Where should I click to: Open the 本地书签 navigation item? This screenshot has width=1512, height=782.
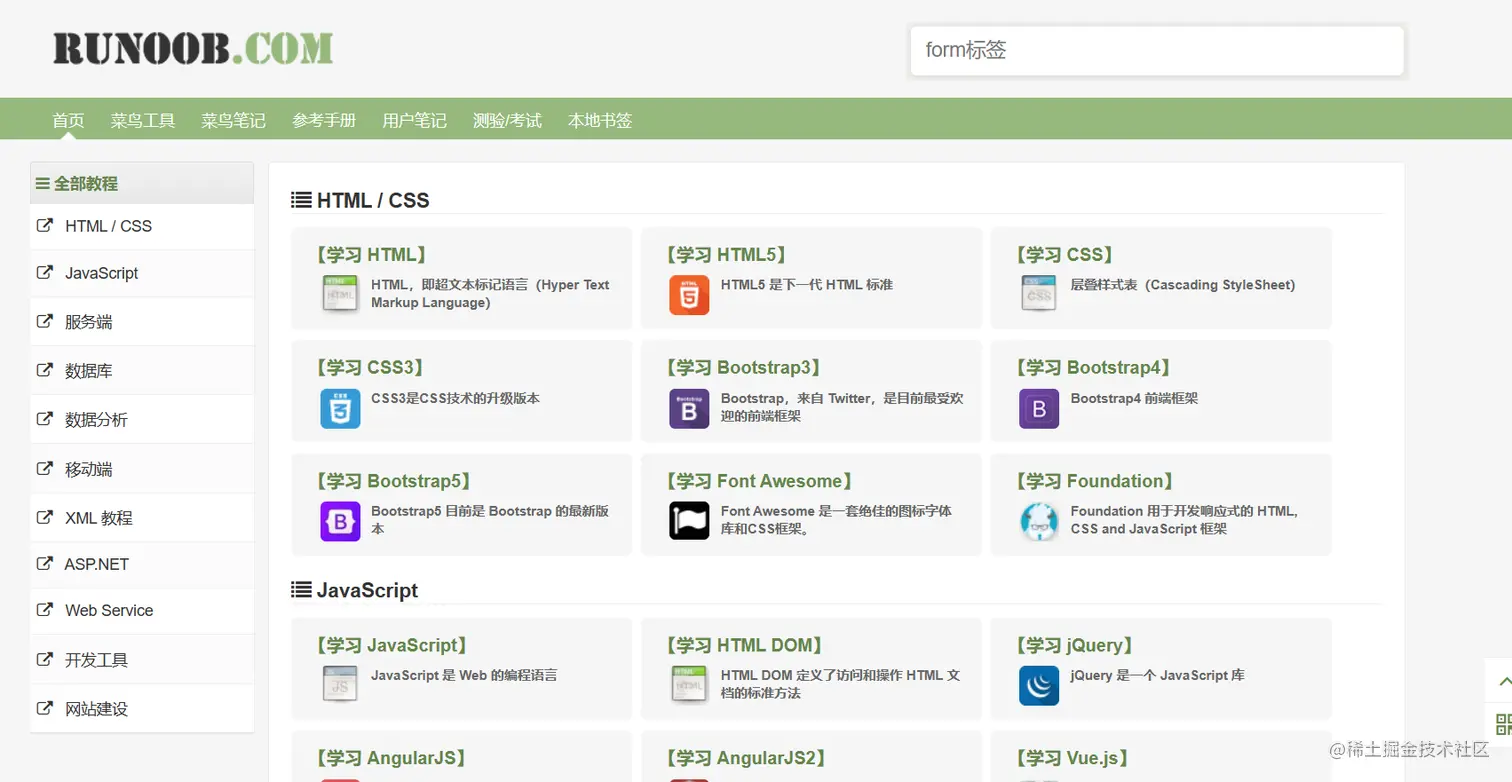click(x=600, y=121)
